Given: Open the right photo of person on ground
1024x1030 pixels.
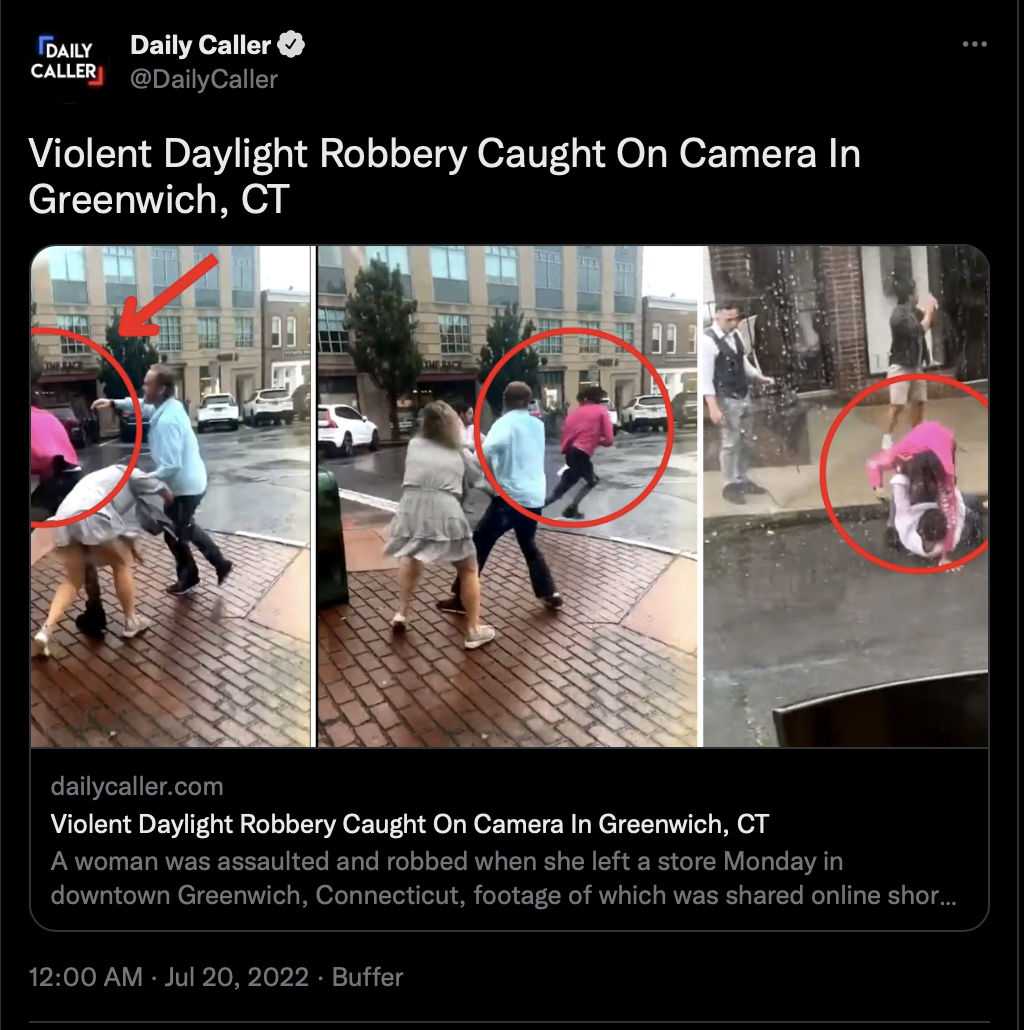Looking at the screenshot, I should (x=846, y=496).
